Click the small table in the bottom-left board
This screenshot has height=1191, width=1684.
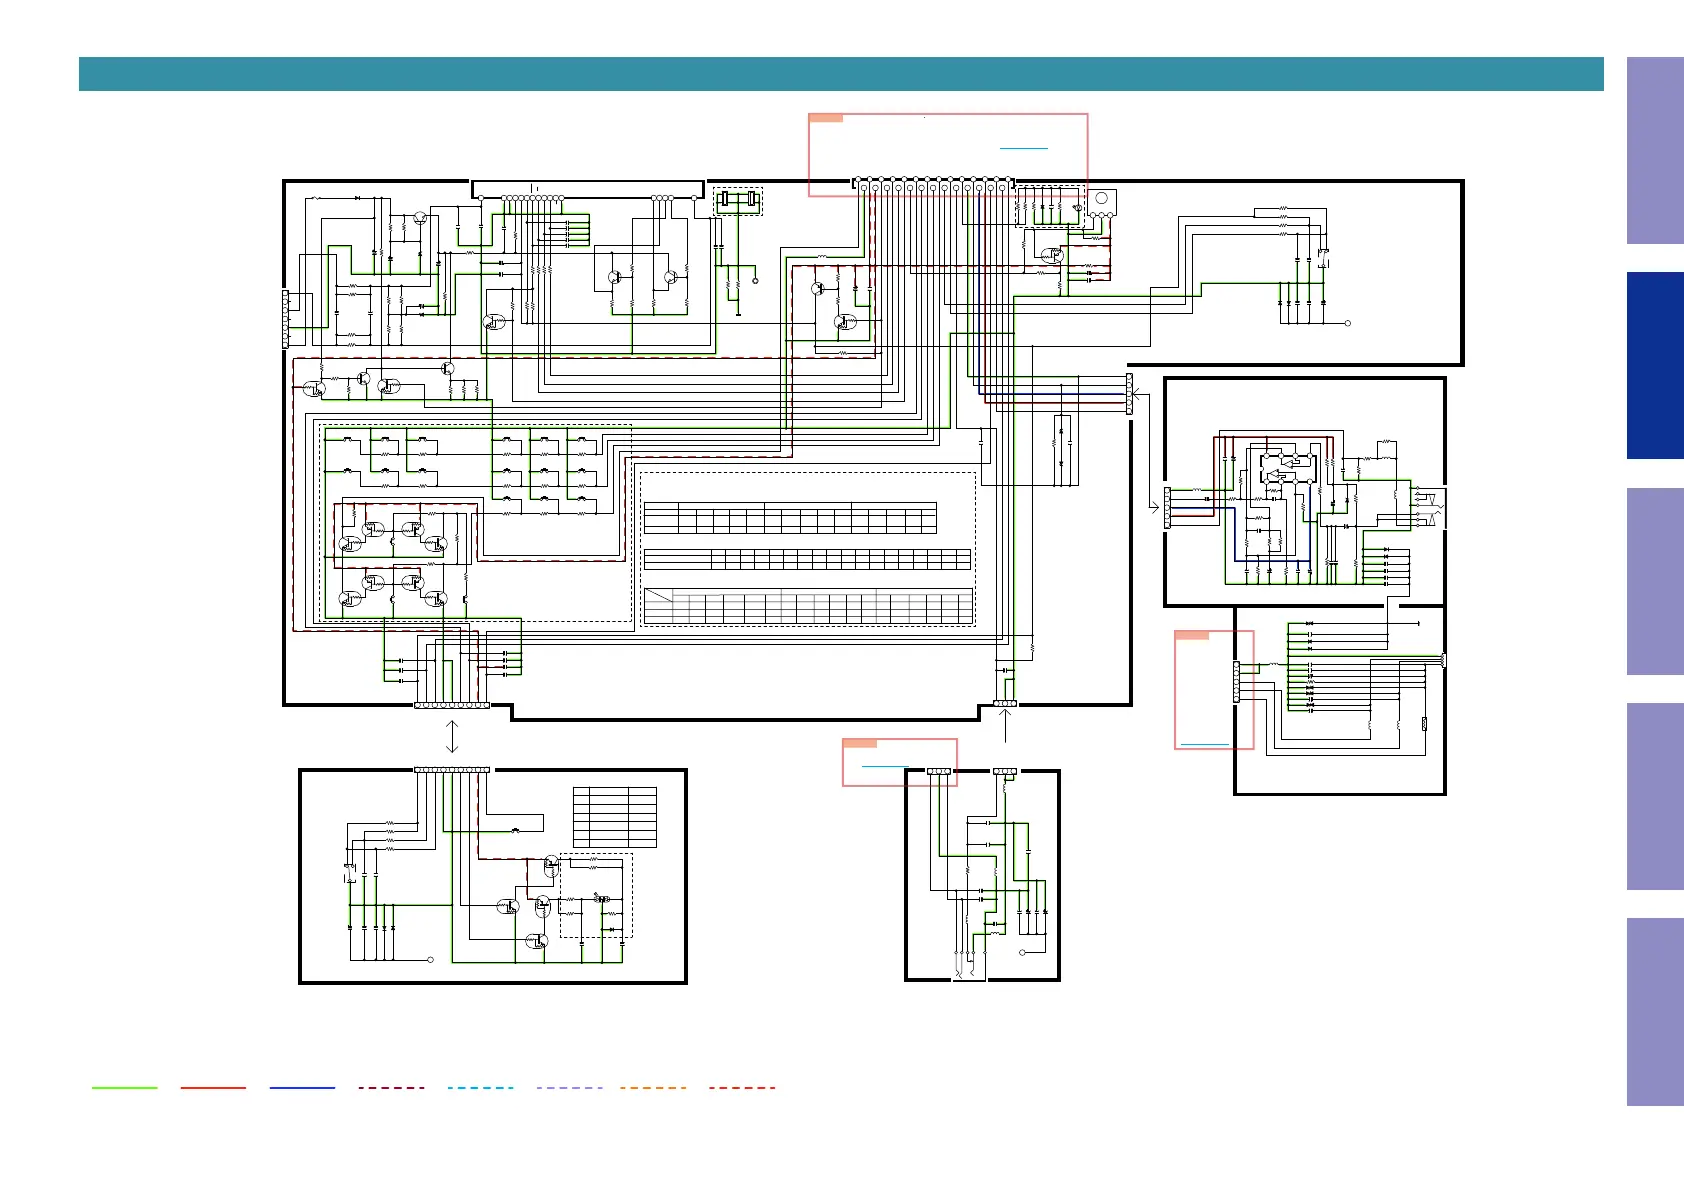coord(615,818)
